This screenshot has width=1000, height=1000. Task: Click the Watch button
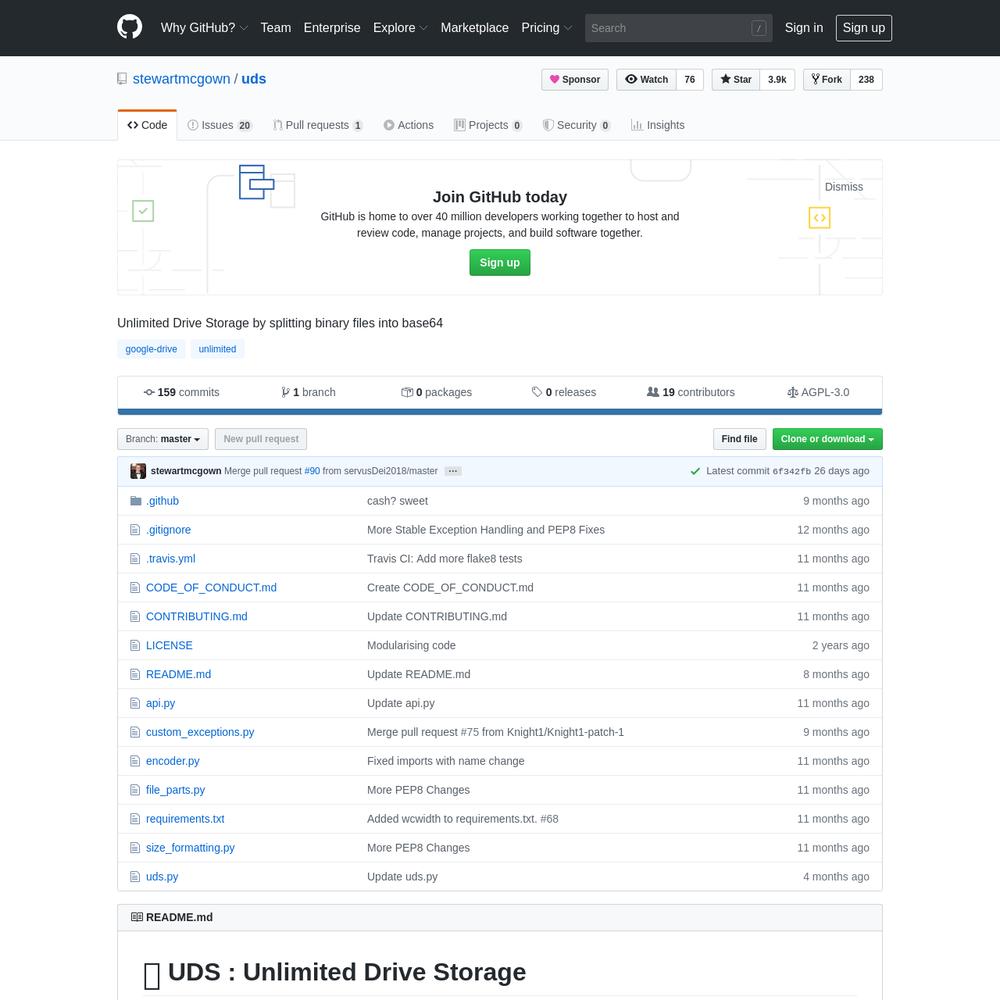(x=647, y=80)
